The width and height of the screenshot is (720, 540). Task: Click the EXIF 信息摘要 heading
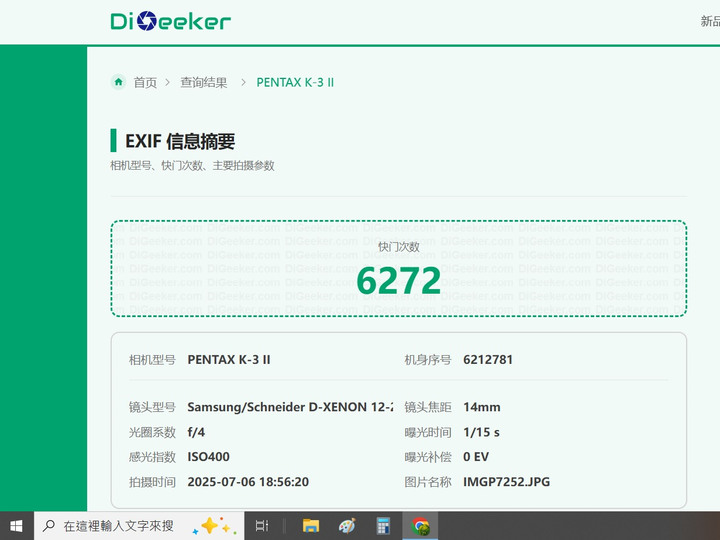(x=180, y=141)
